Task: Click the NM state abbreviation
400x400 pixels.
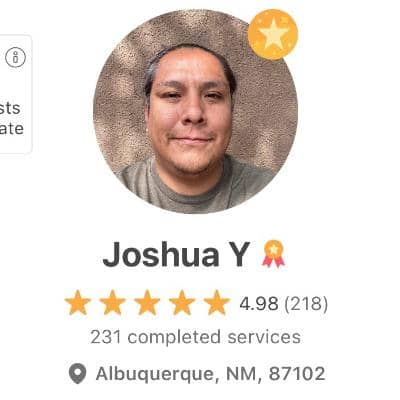Action: coord(242,374)
